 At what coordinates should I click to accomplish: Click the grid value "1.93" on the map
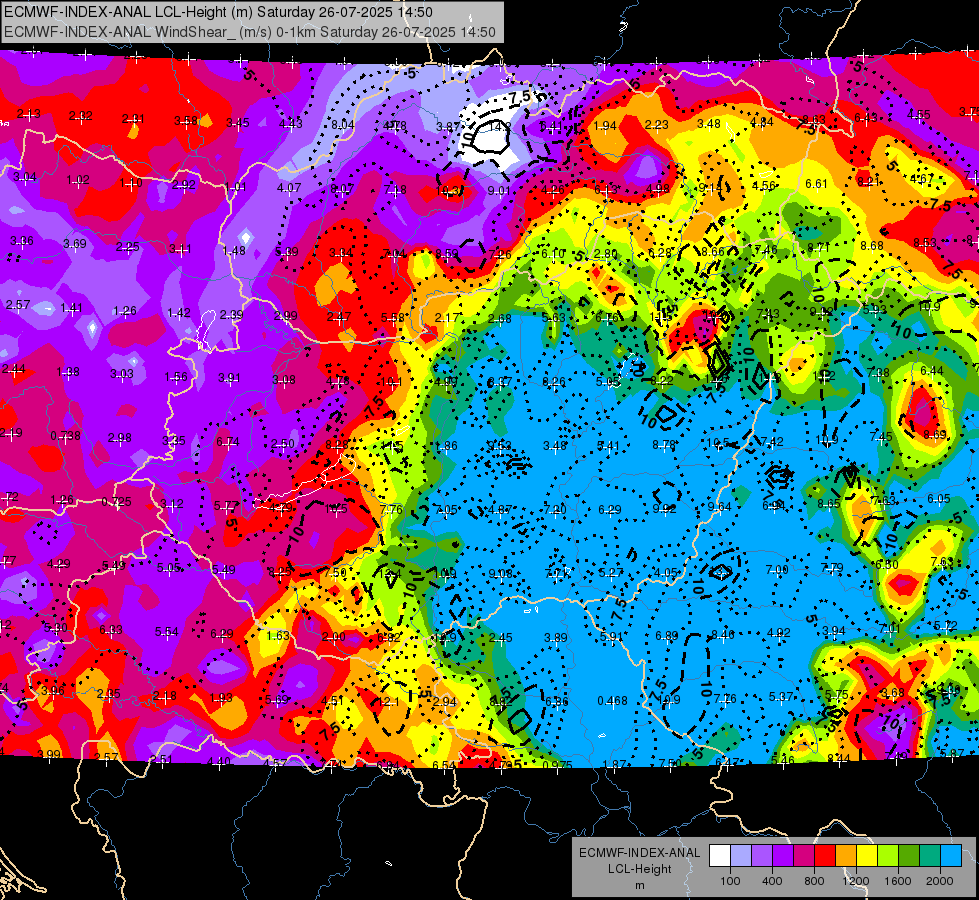(x=221, y=698)
